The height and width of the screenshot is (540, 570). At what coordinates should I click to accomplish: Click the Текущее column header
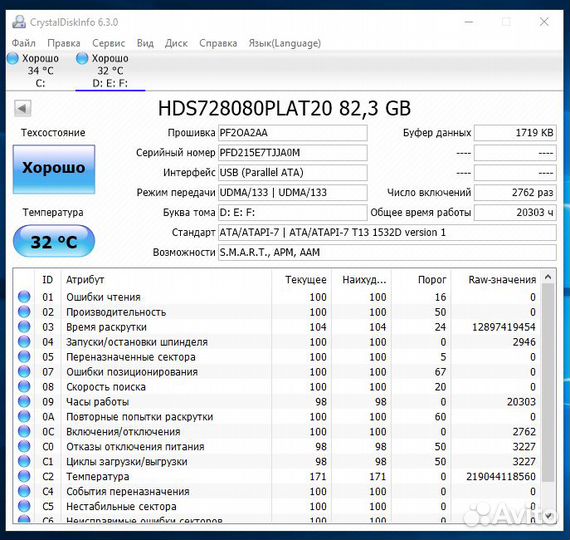[x=301, y=280]
